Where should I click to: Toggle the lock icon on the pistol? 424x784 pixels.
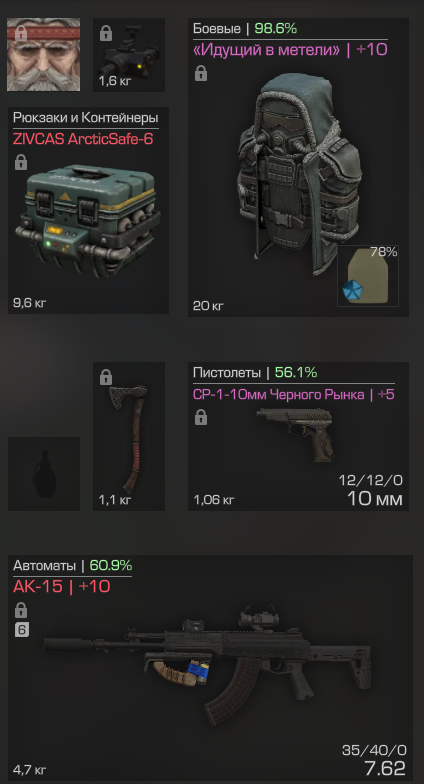click(200, 416)
